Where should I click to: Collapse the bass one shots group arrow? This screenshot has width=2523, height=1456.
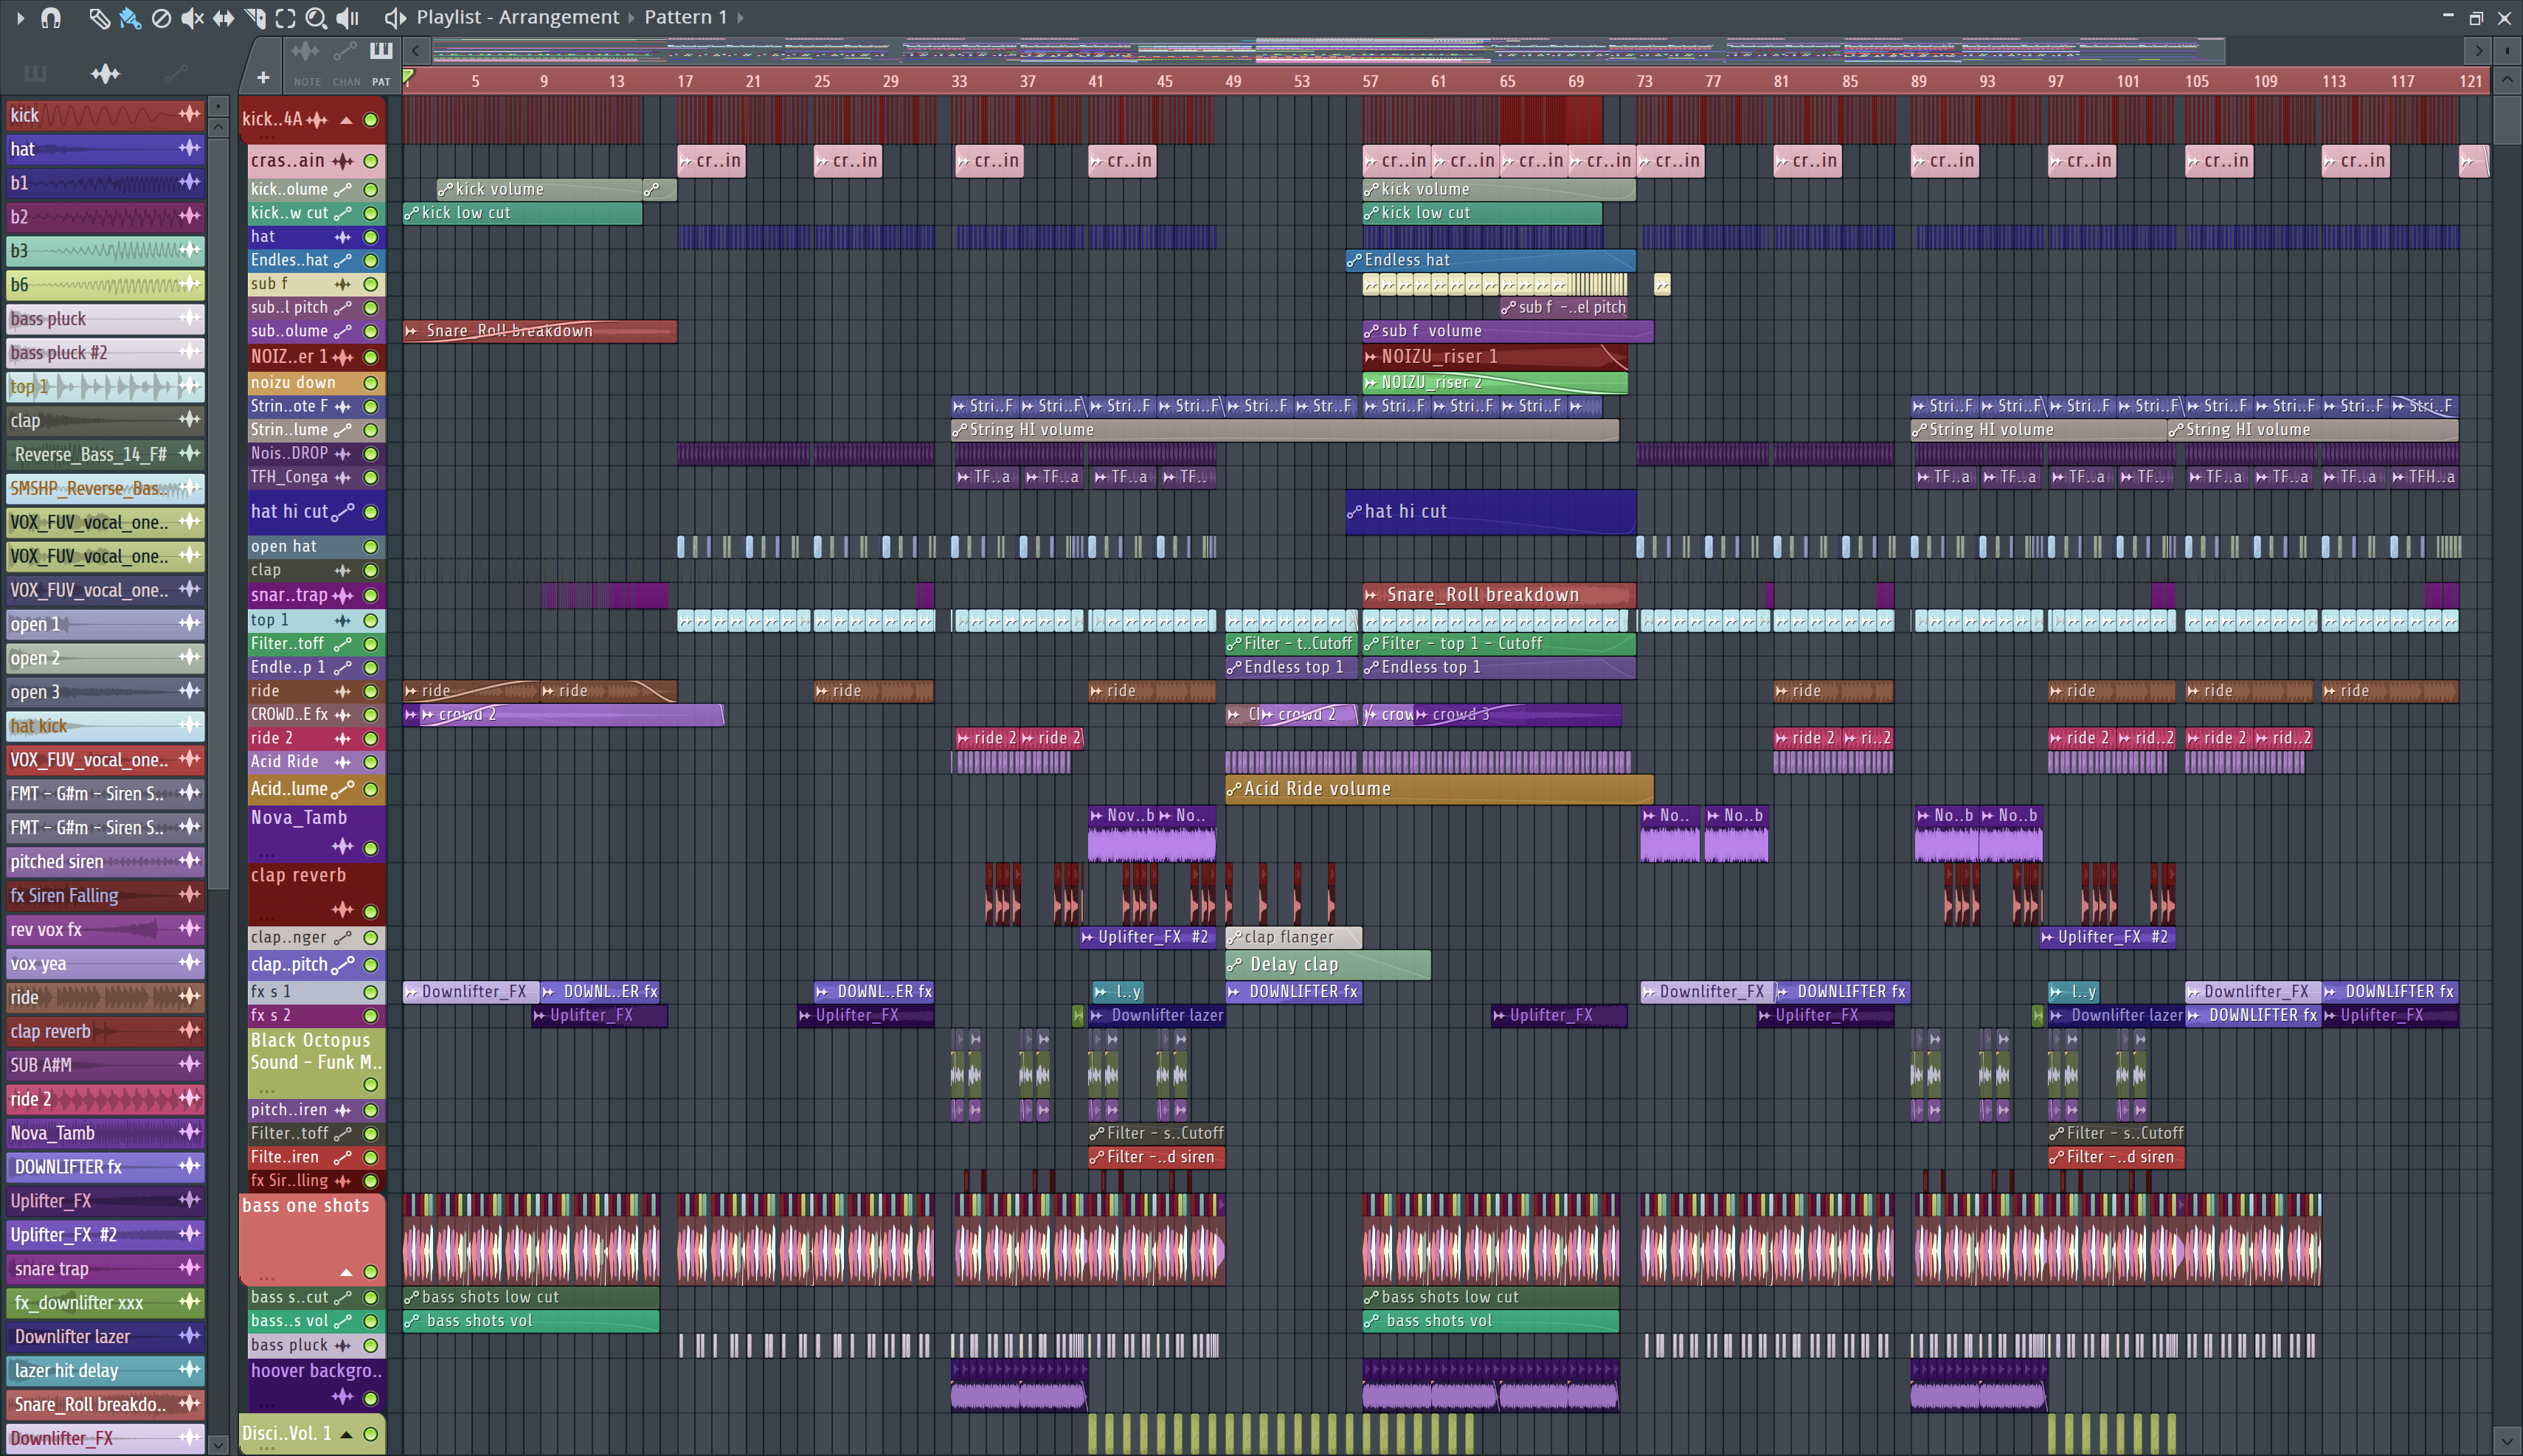pos(346,1272)
